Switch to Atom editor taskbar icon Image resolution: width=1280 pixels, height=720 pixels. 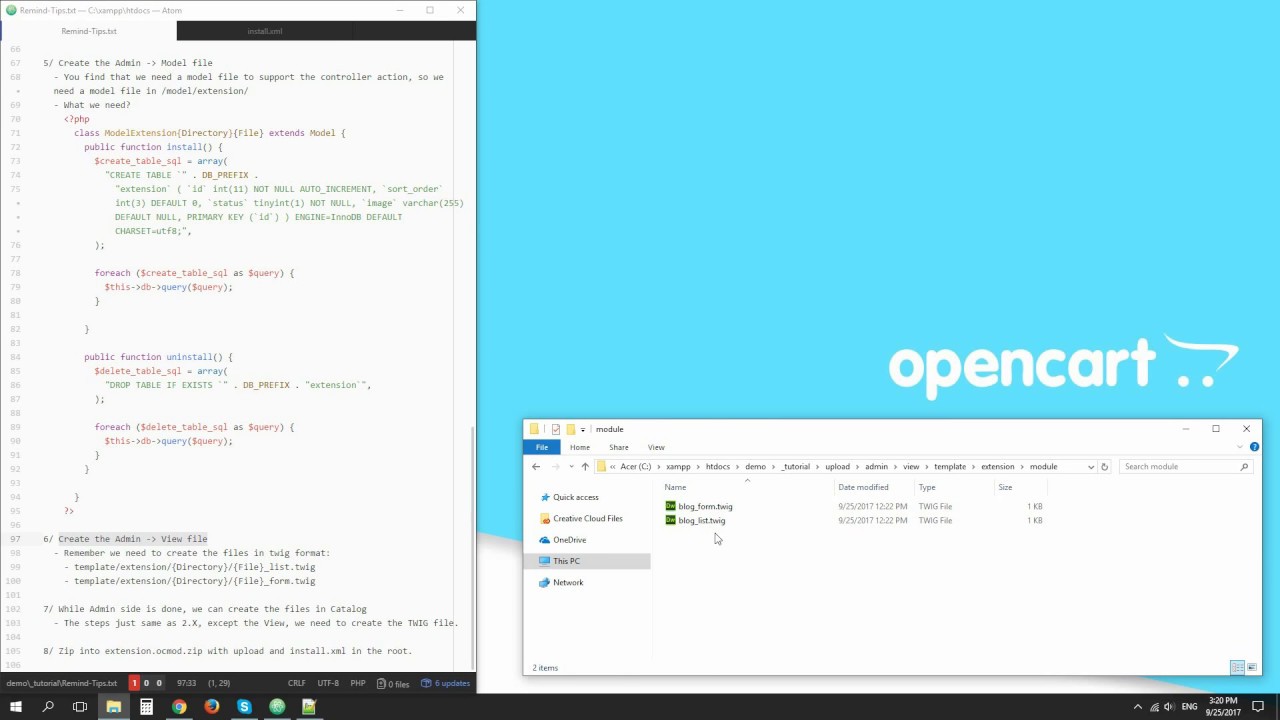[x=277, y=707]
